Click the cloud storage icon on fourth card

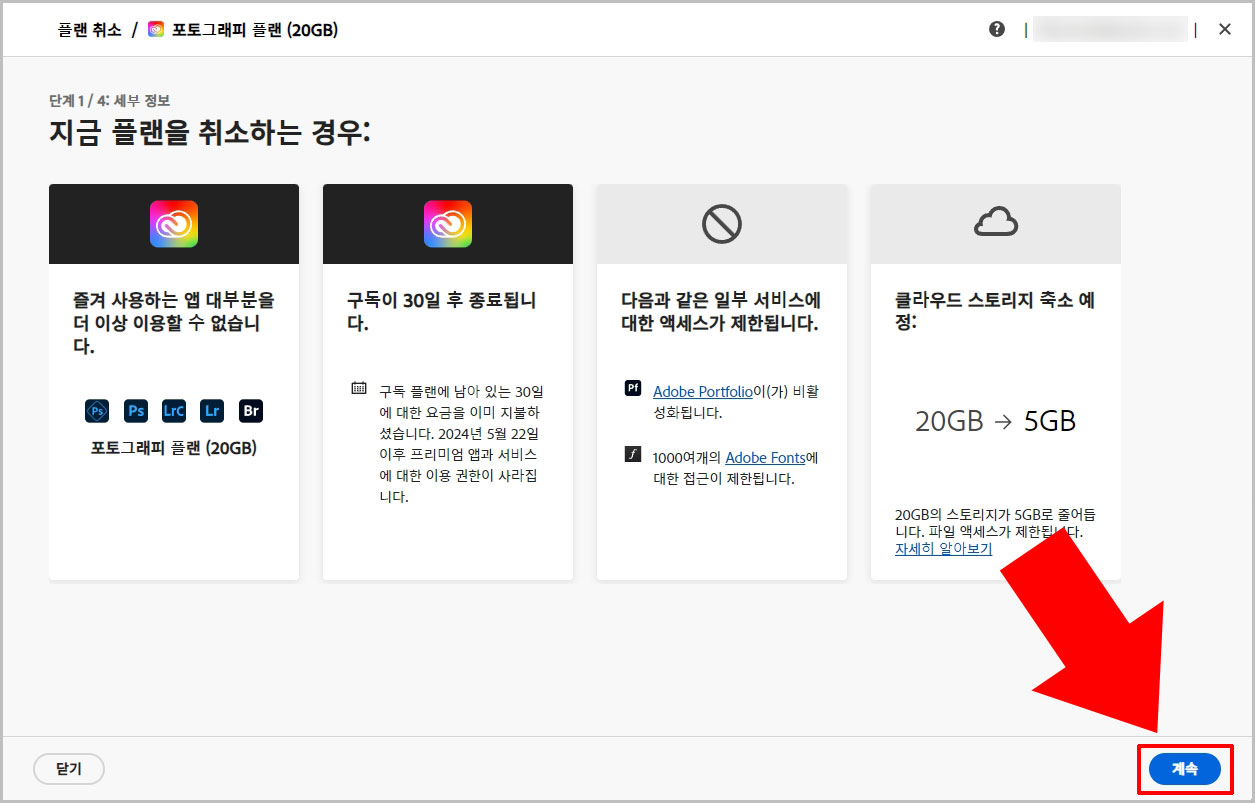995,223
